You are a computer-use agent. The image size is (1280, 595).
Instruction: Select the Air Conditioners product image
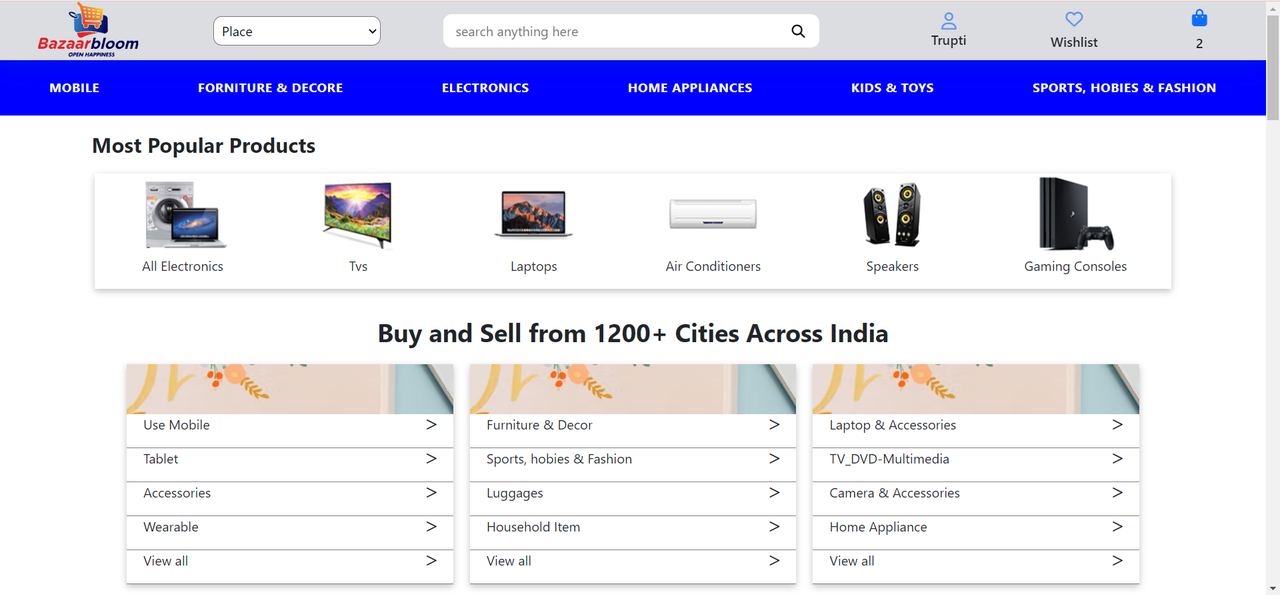[713, 214]
